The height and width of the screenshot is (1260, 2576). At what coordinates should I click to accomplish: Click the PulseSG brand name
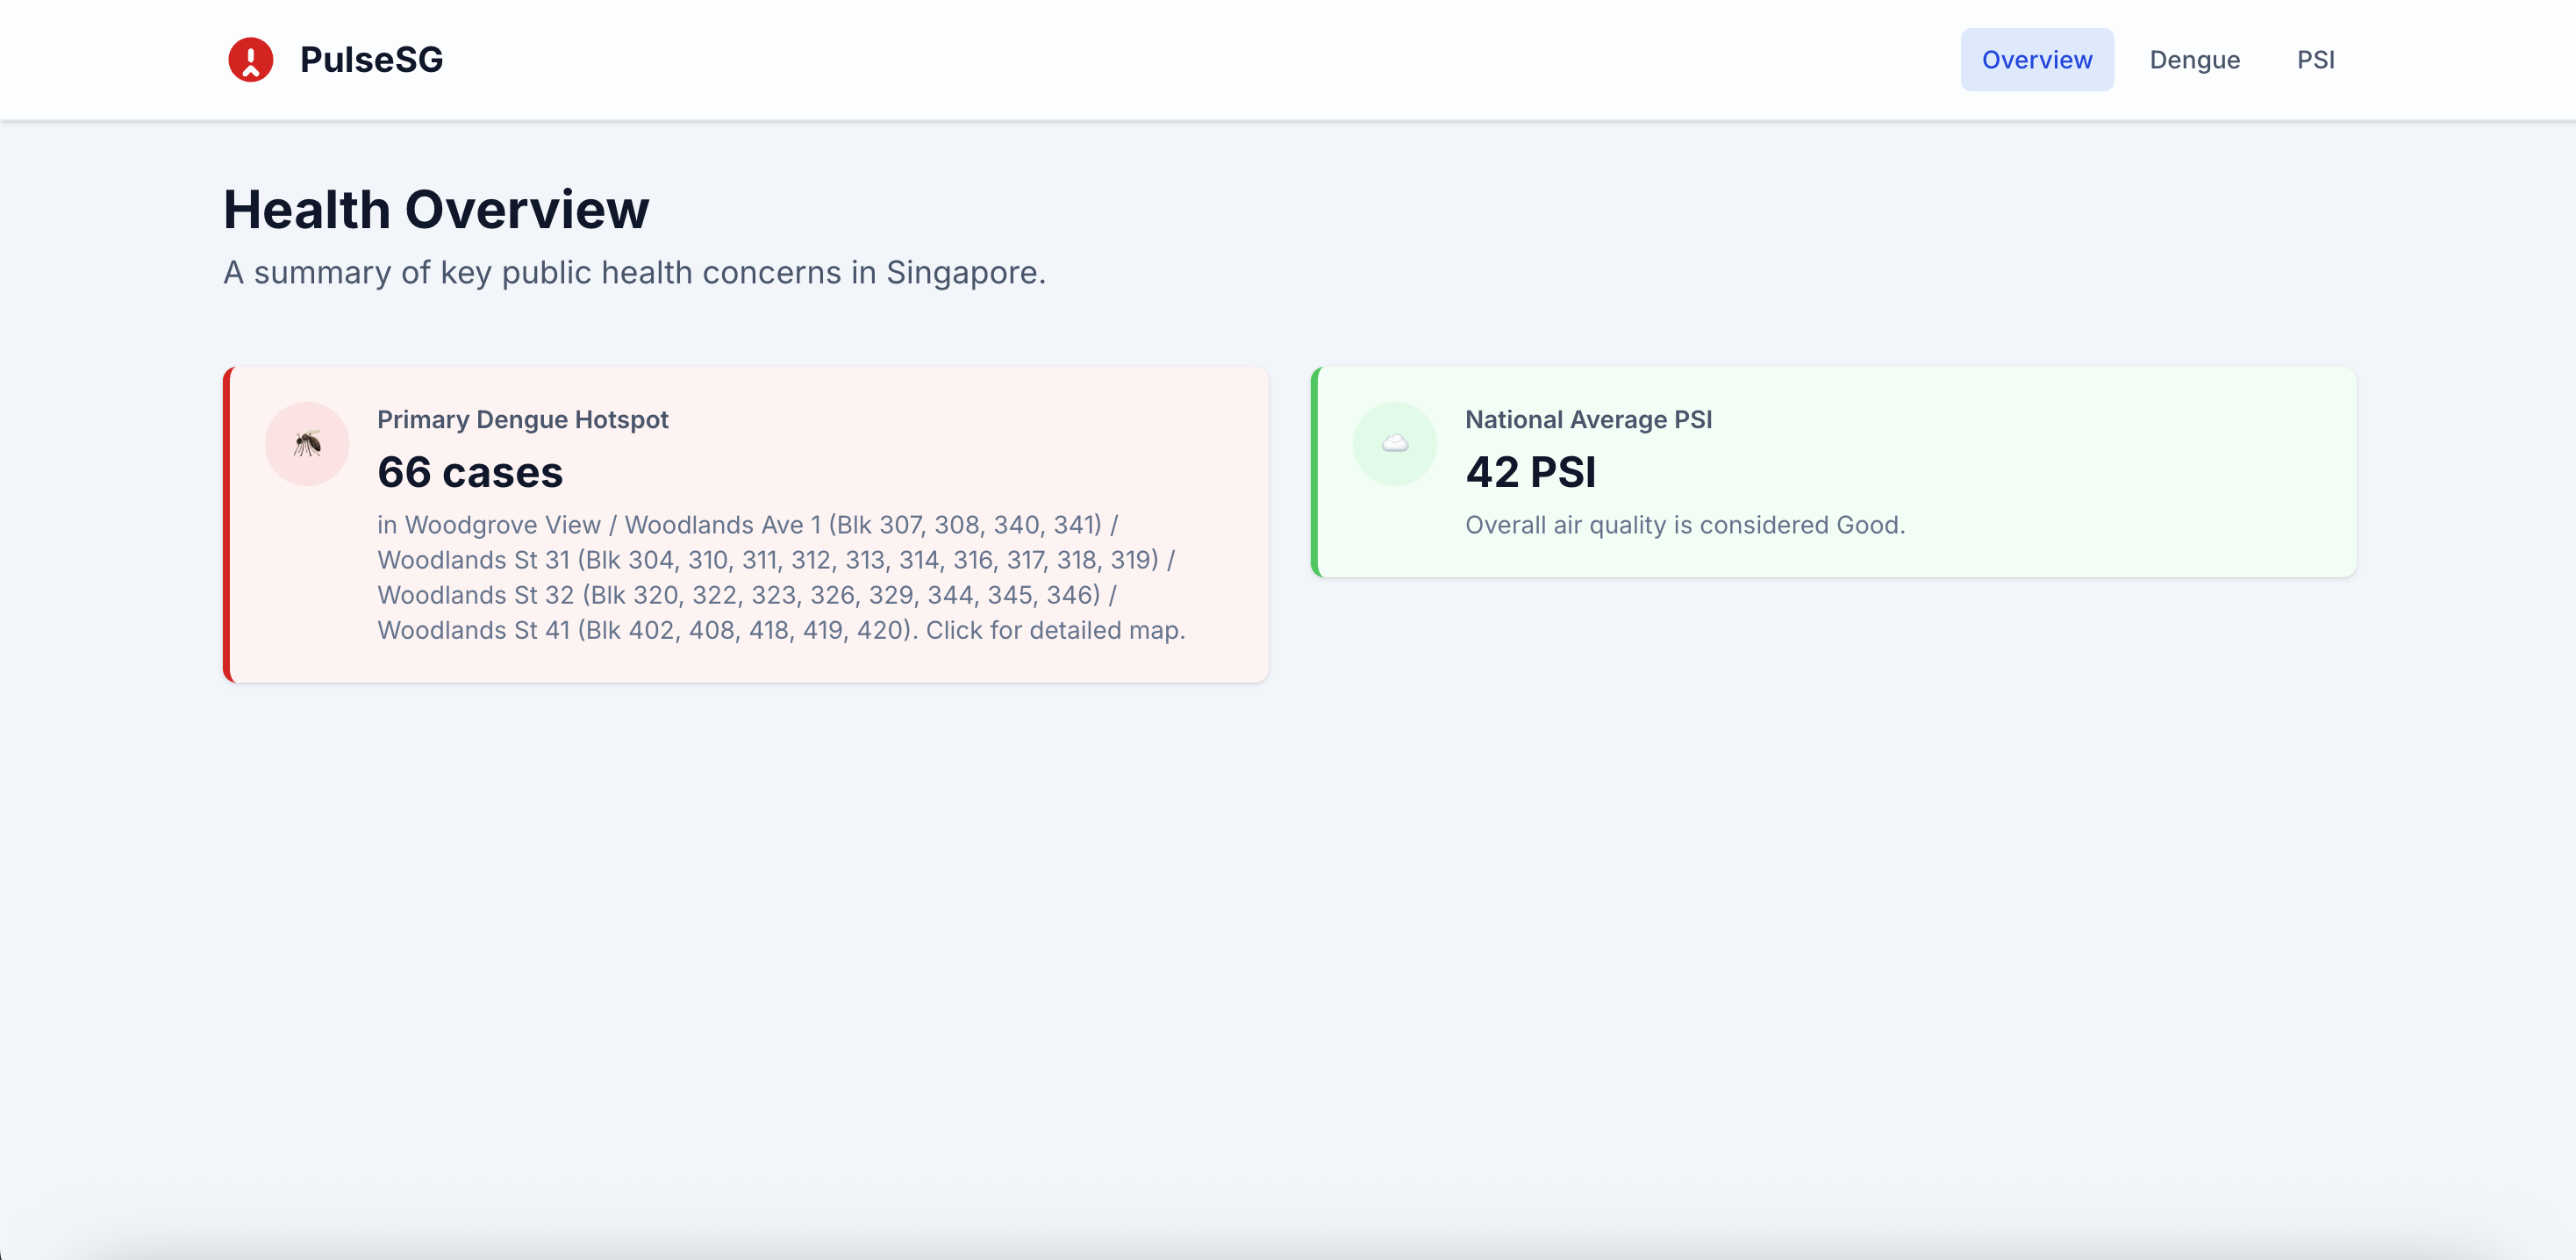371,60
